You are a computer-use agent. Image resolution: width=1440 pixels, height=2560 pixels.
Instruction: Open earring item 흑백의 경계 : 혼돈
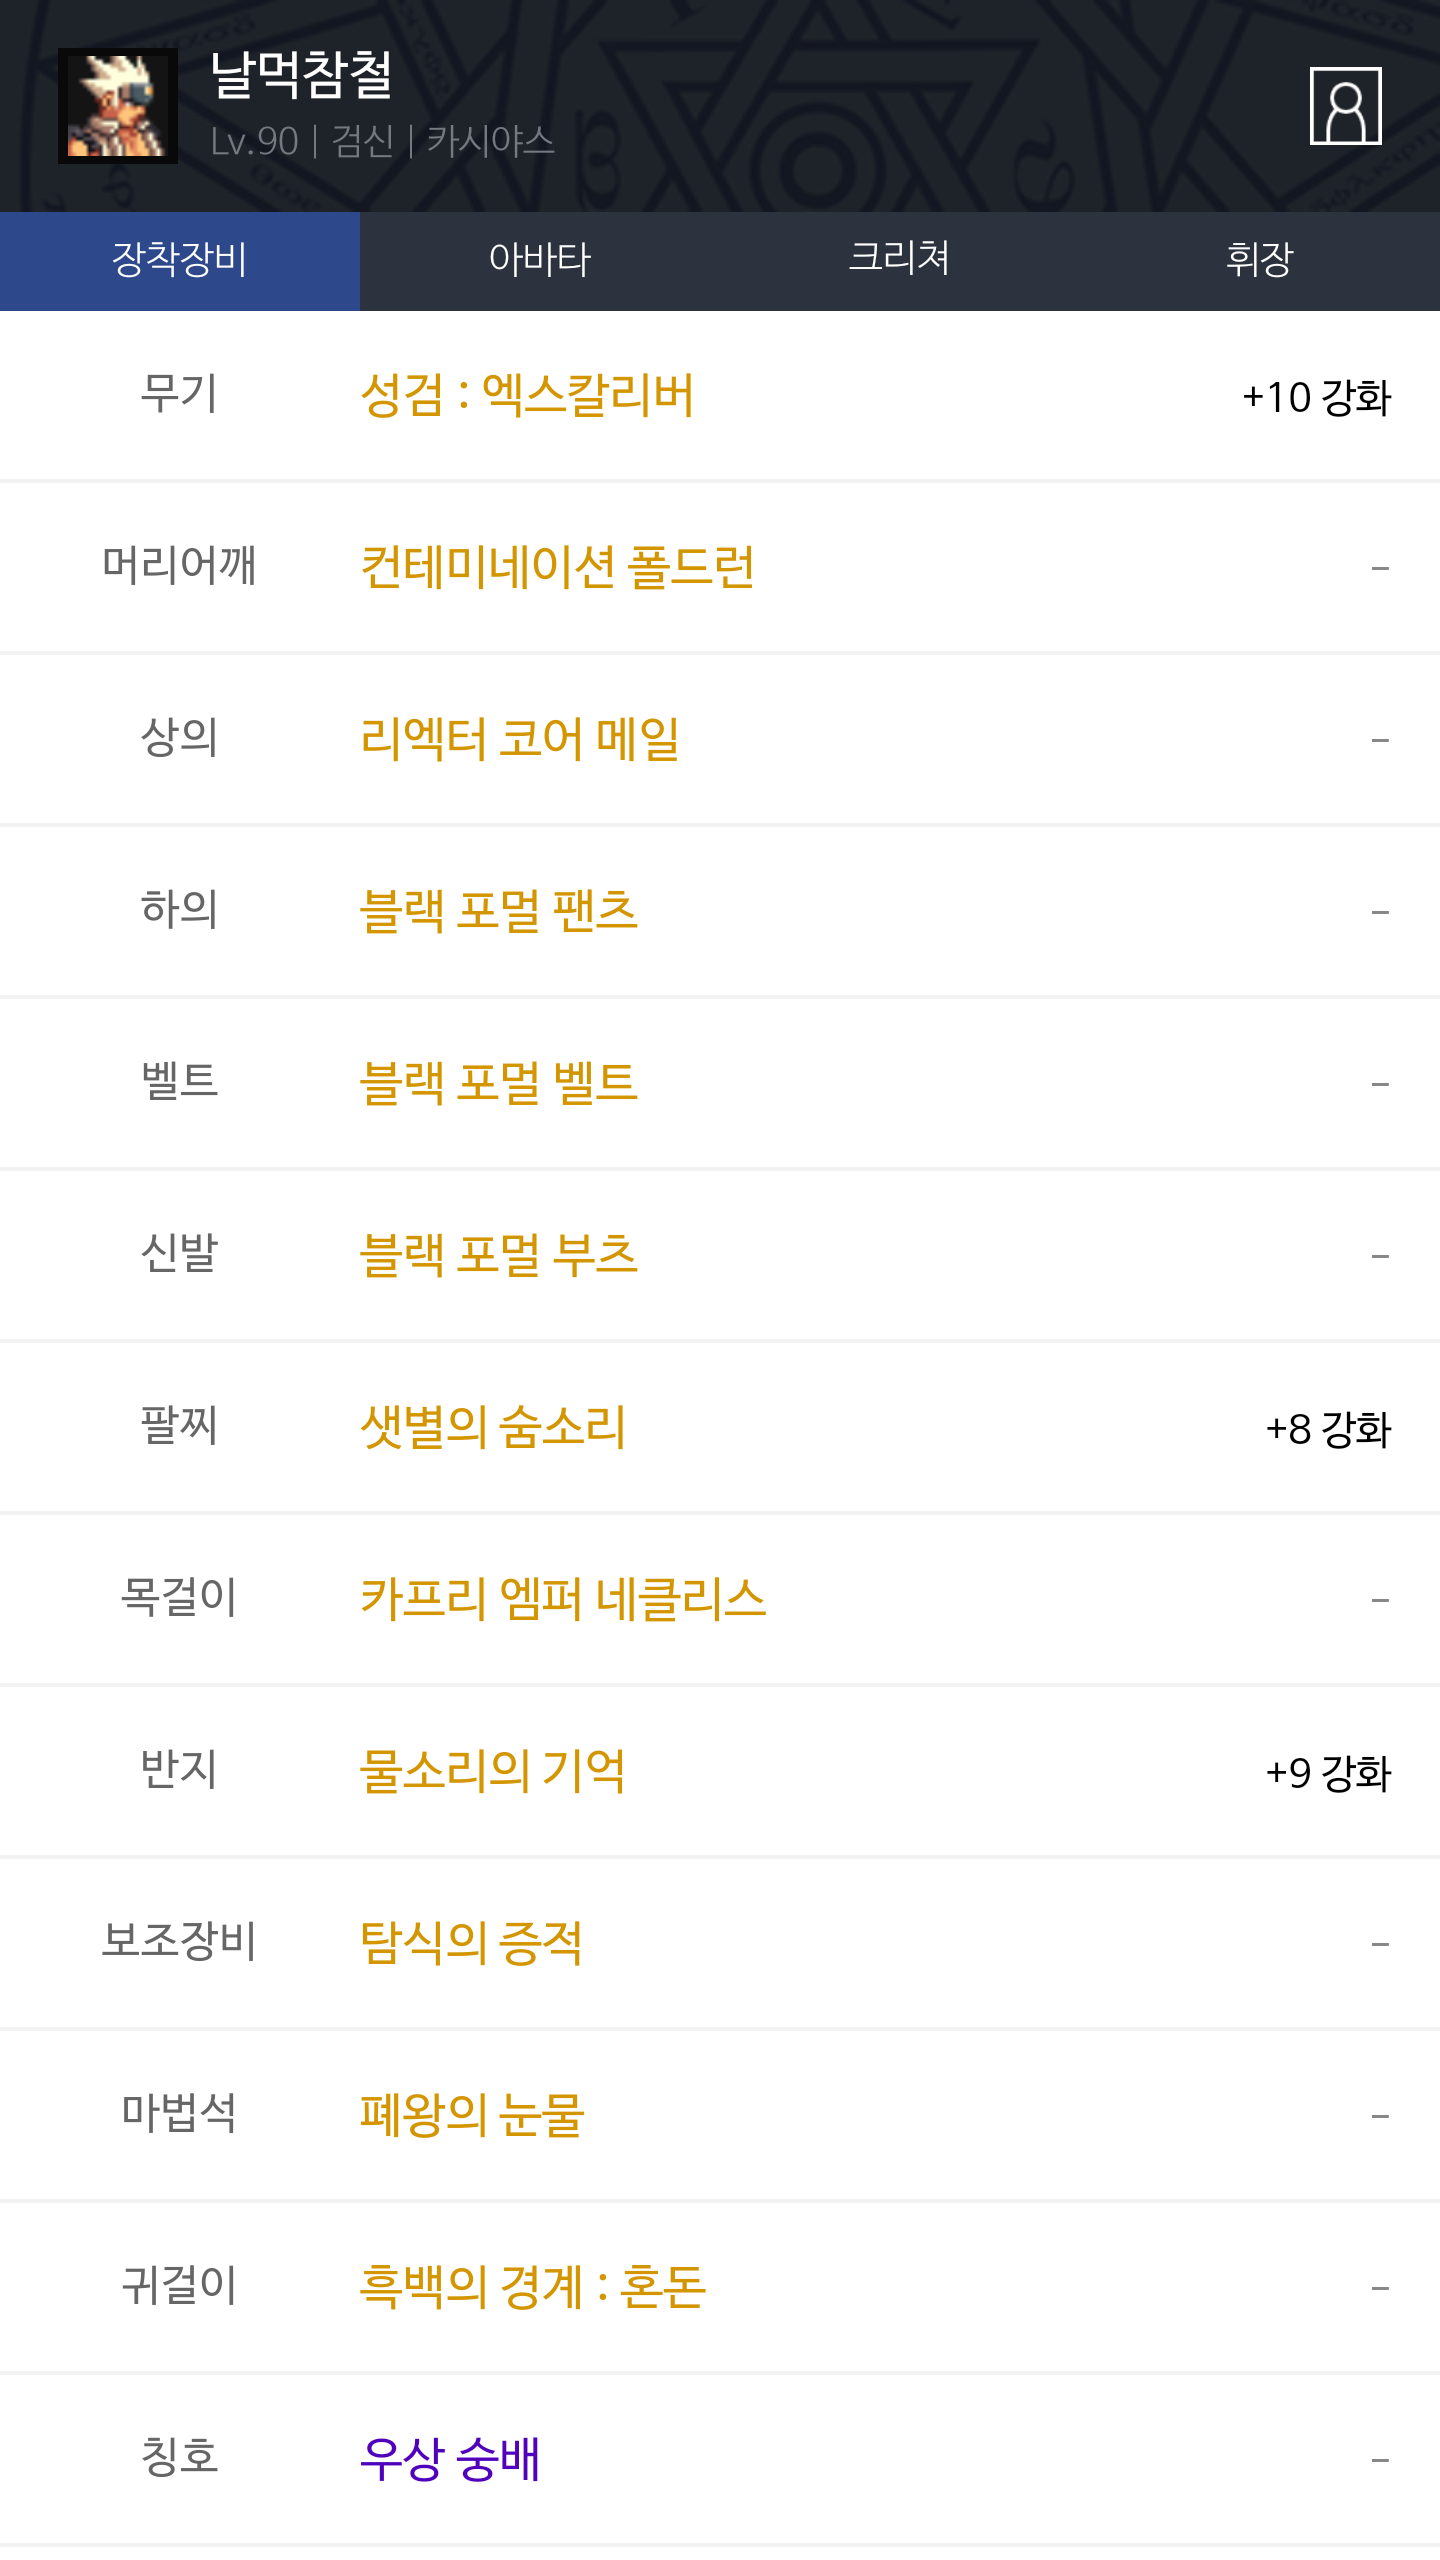533,2288
